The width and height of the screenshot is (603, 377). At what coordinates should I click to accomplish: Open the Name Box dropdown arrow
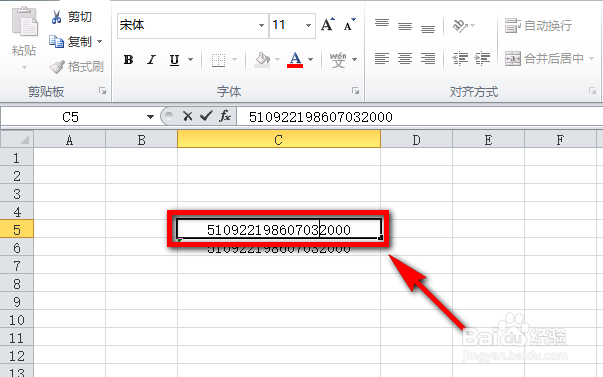point(150,117)
